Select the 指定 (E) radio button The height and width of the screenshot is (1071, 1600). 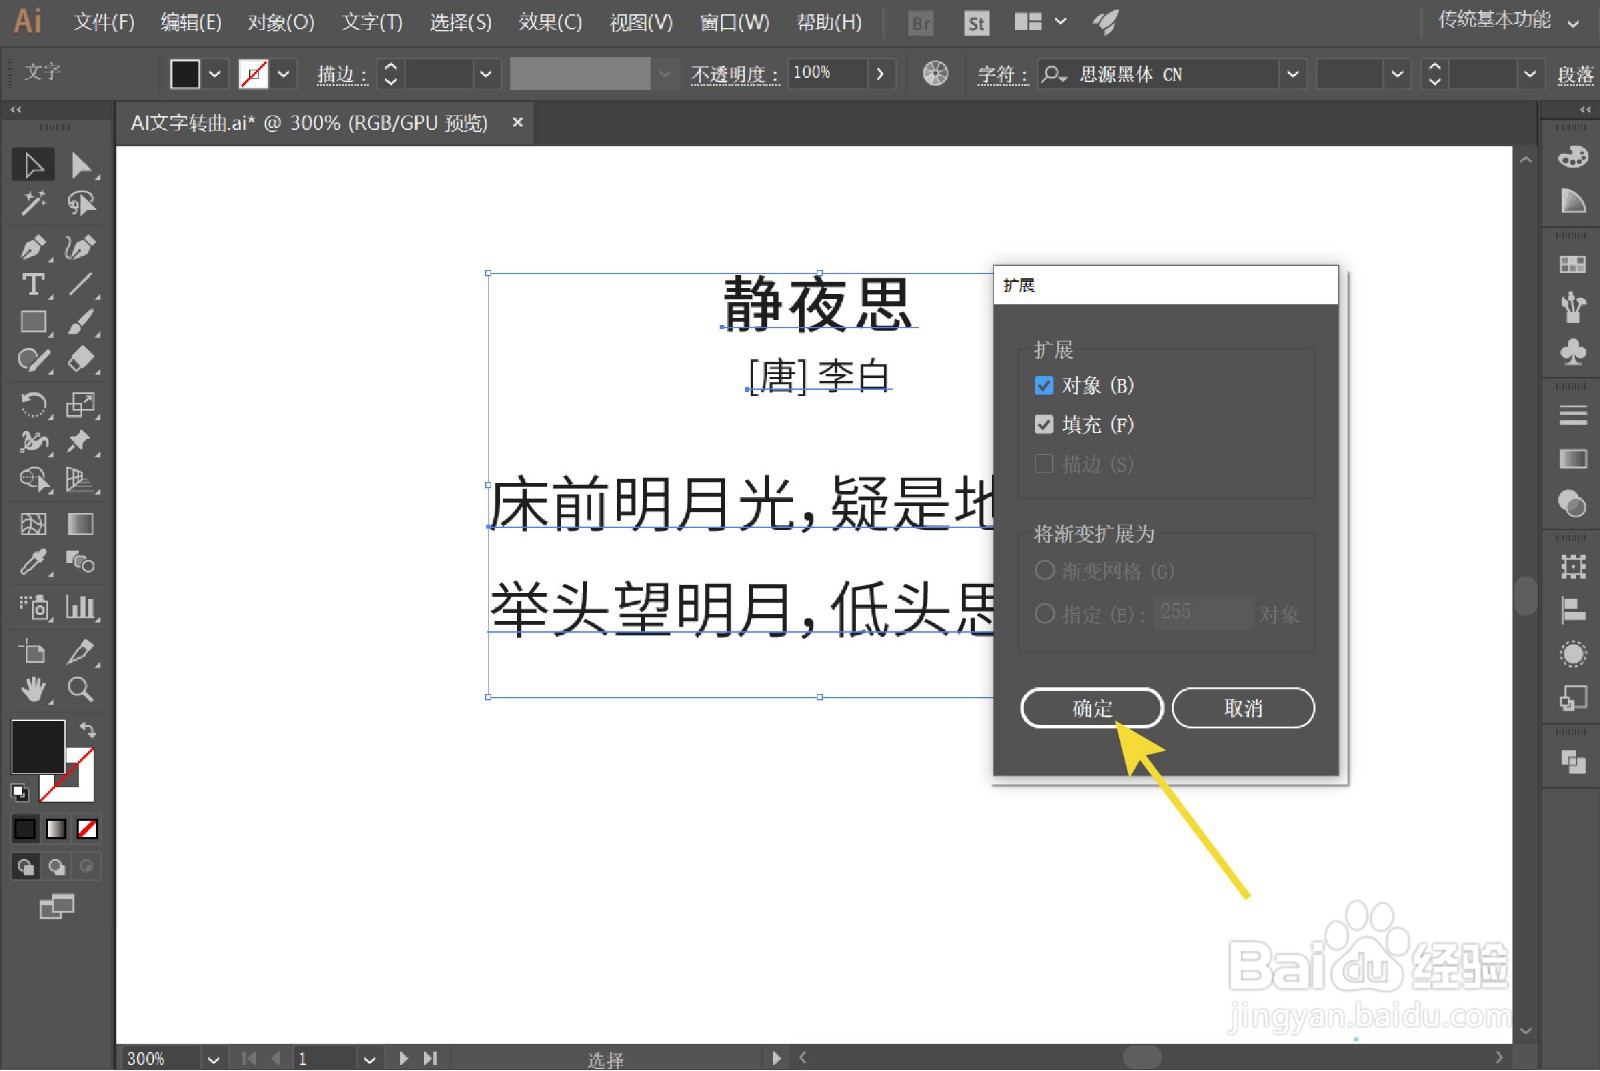(x=1045, y=614)
